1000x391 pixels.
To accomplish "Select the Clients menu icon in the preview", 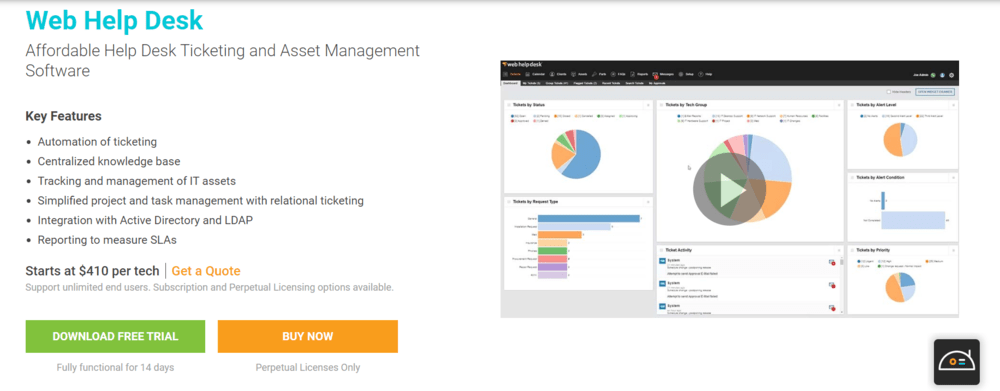I will coord(552,74).
